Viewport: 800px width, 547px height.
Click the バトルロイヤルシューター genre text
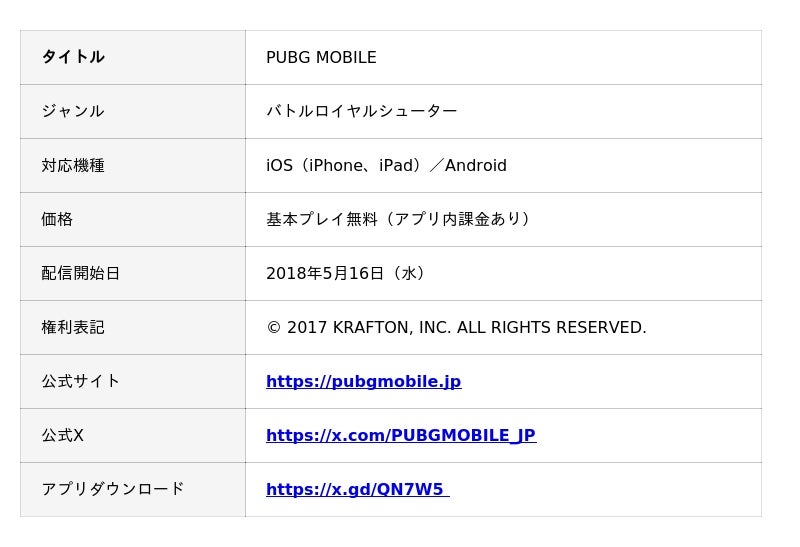(361, 111)
